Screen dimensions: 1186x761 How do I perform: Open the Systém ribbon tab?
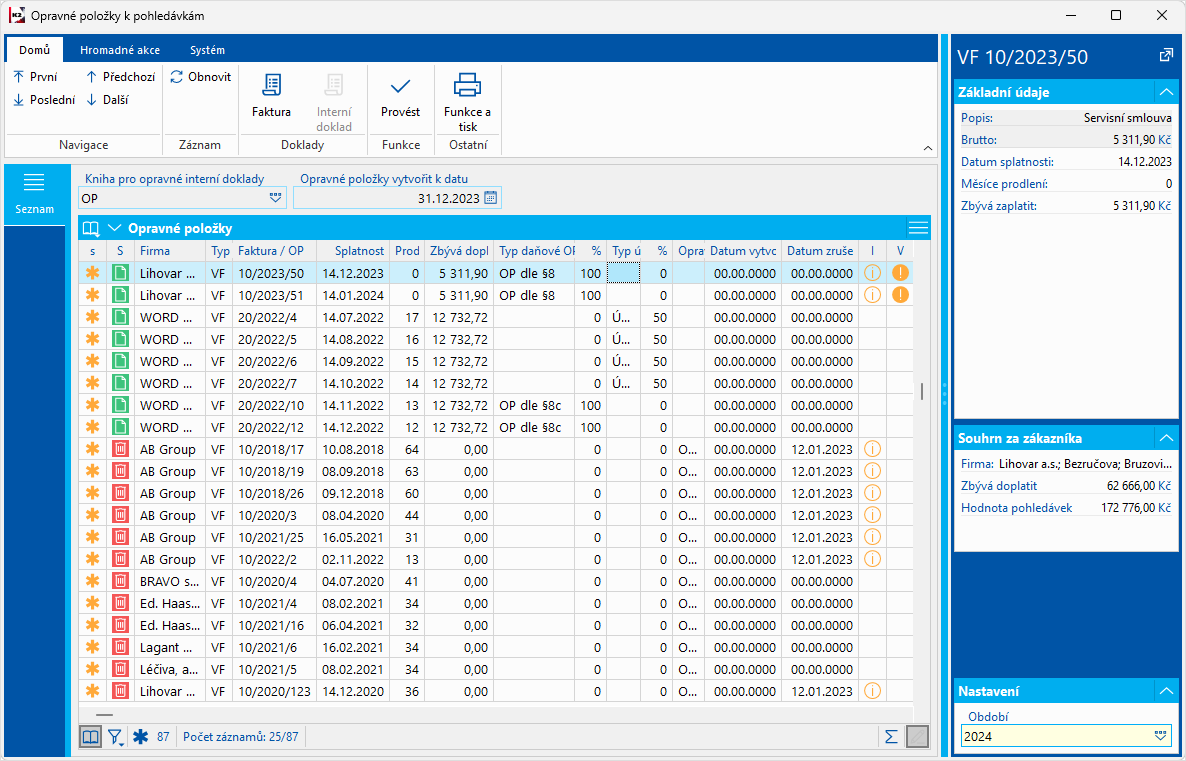pos(207,50)
